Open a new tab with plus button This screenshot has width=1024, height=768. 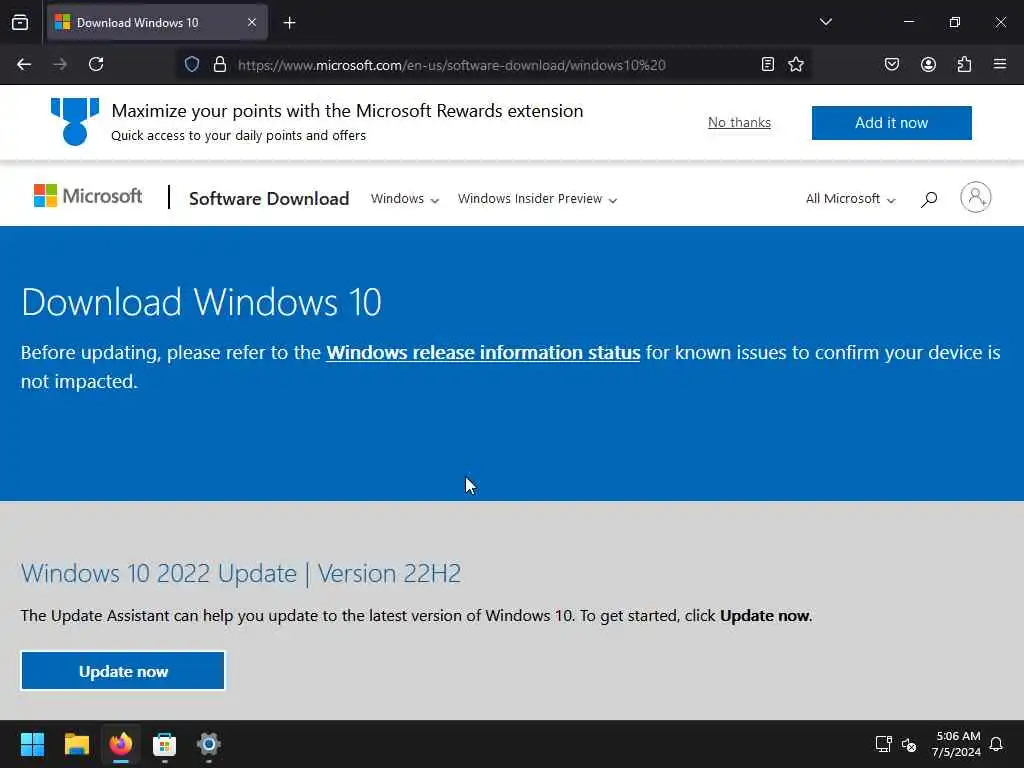289,23
